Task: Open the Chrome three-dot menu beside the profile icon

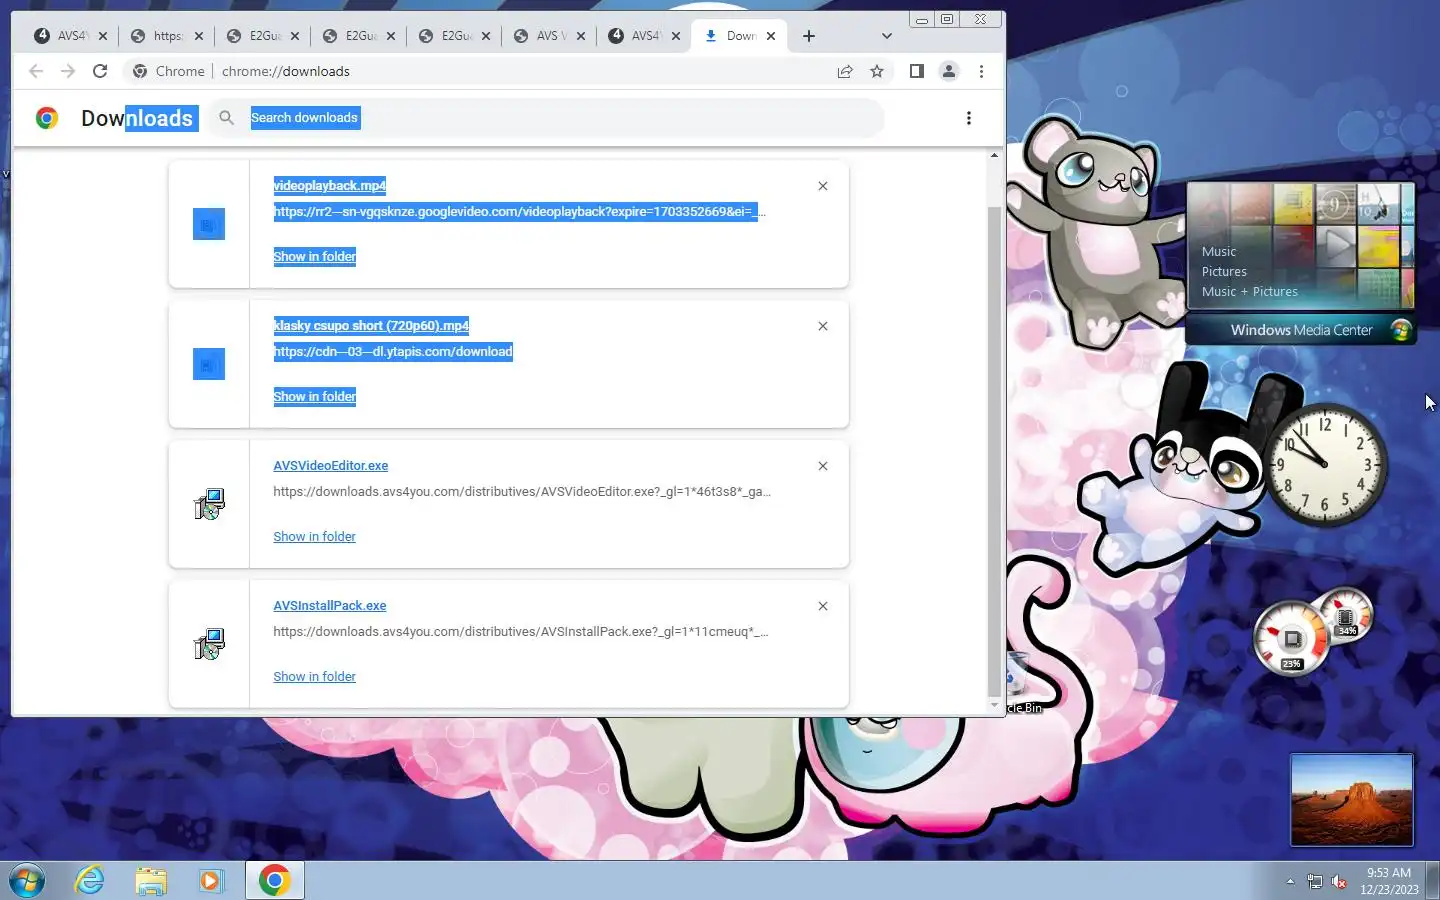Action: tap(981, 71)
